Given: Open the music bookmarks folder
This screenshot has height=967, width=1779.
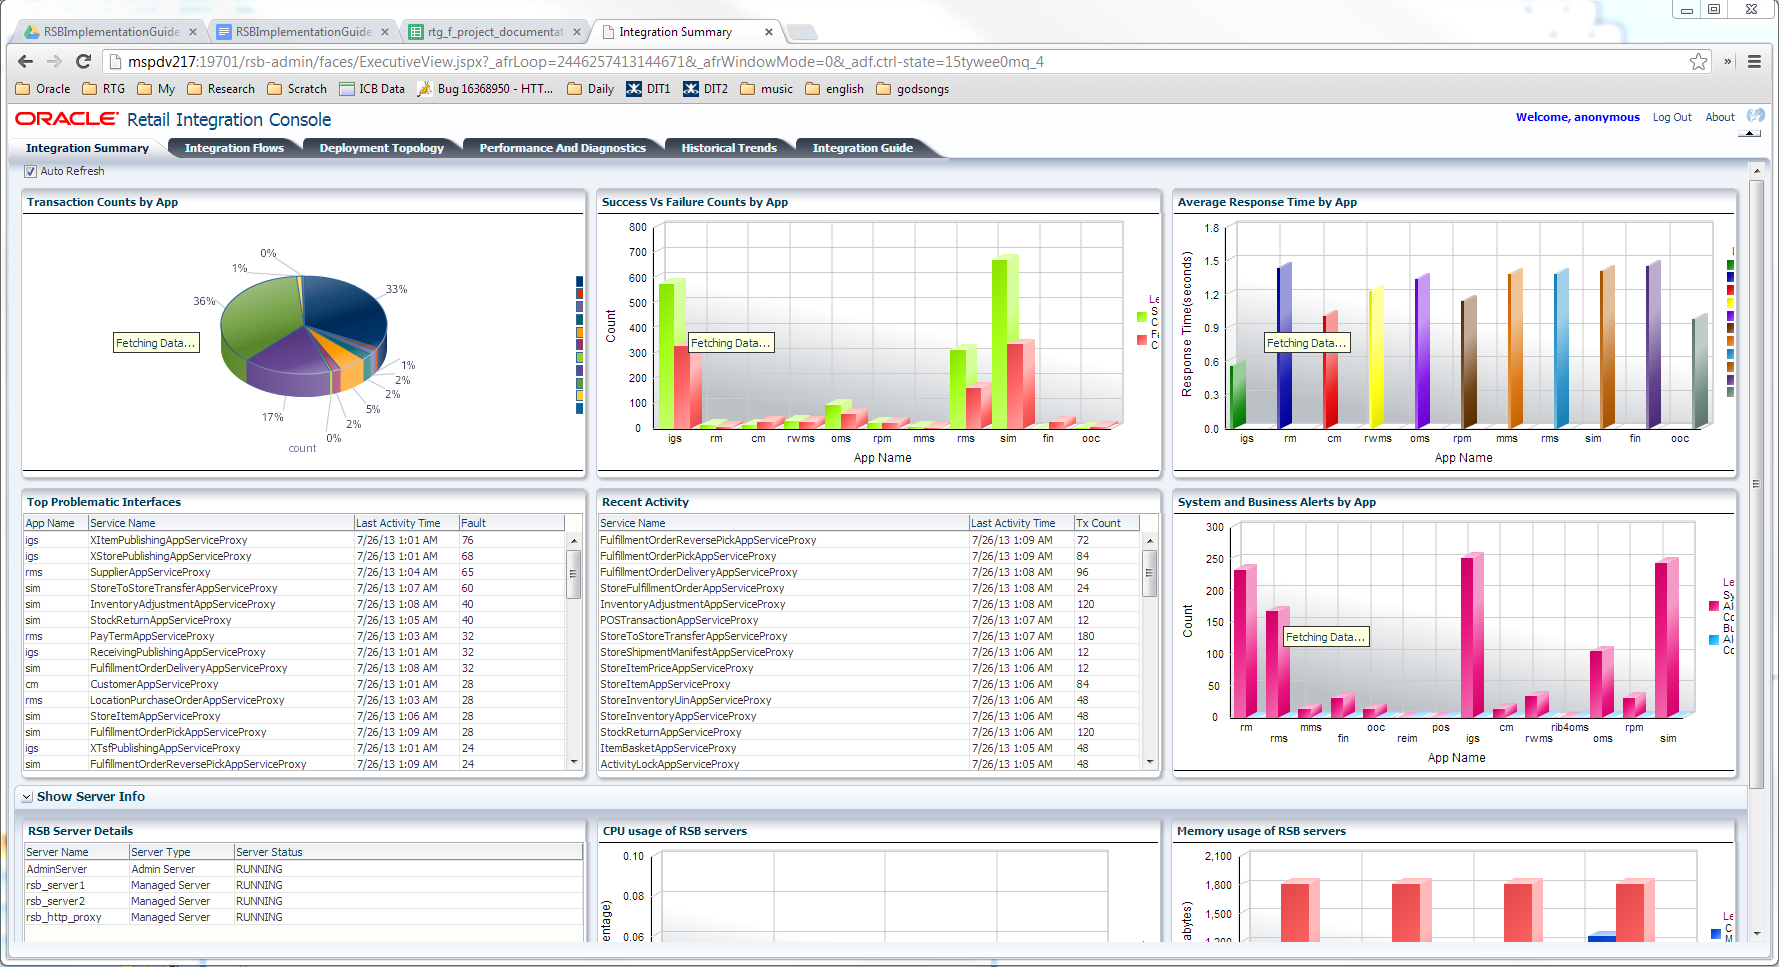Looking at the screenshot, I should tap(766, 89).
